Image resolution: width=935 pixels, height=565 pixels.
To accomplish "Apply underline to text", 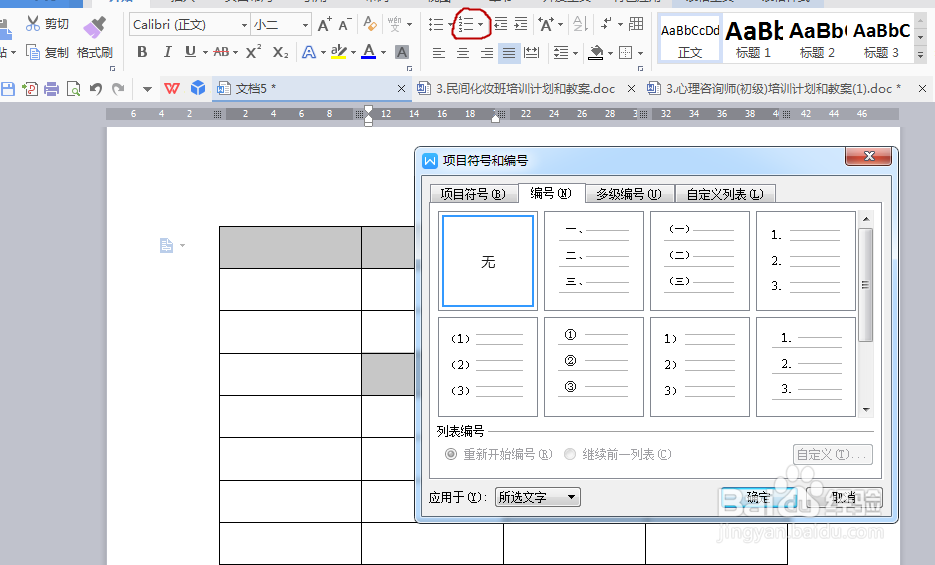I will click(190, 52).
